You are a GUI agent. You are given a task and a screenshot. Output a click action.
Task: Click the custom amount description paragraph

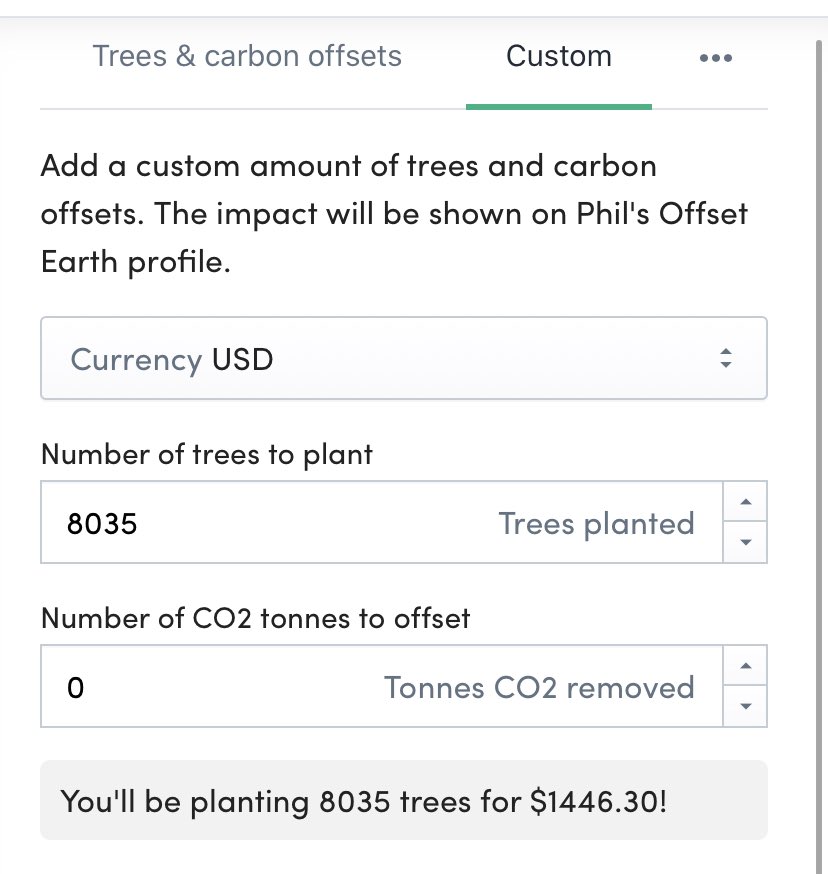pyautogui.click(x=393, y=213)
